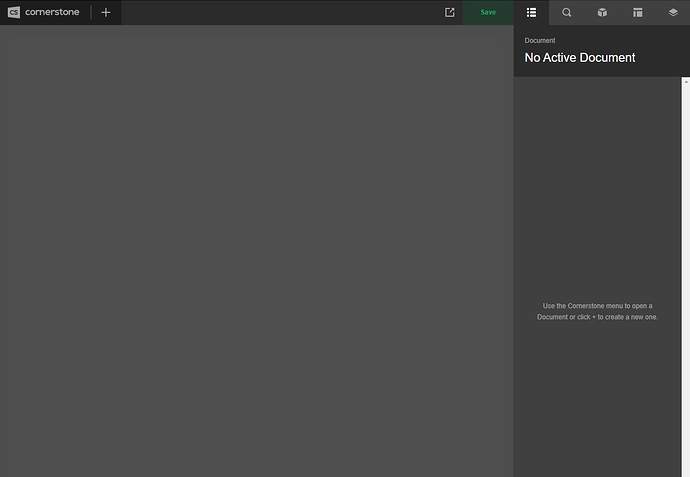
Task: Open the Templates layout tab
Action: coord(637,12)
